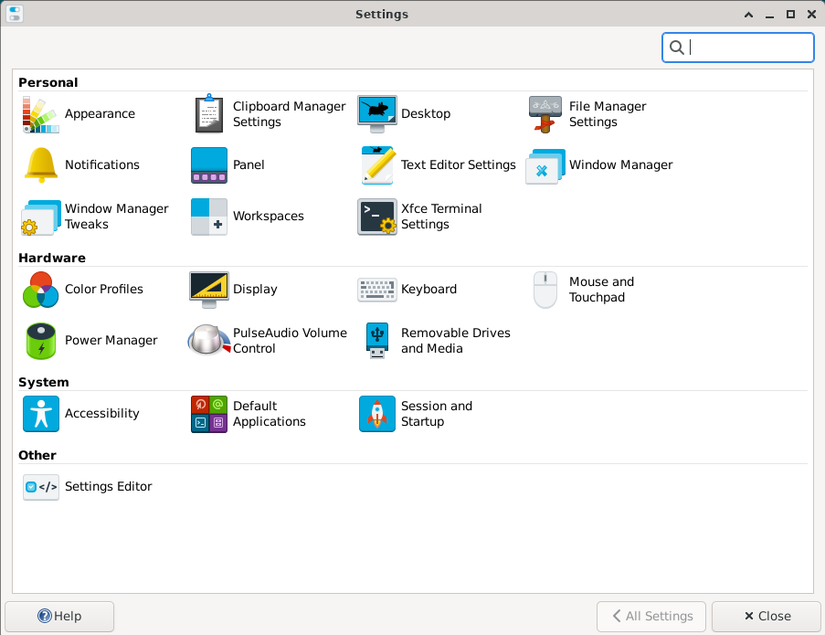The height and width of the screenshot is (635, 825).
Task: Open PulseAudio Volume Control knob icon
Action: [209, 340]
